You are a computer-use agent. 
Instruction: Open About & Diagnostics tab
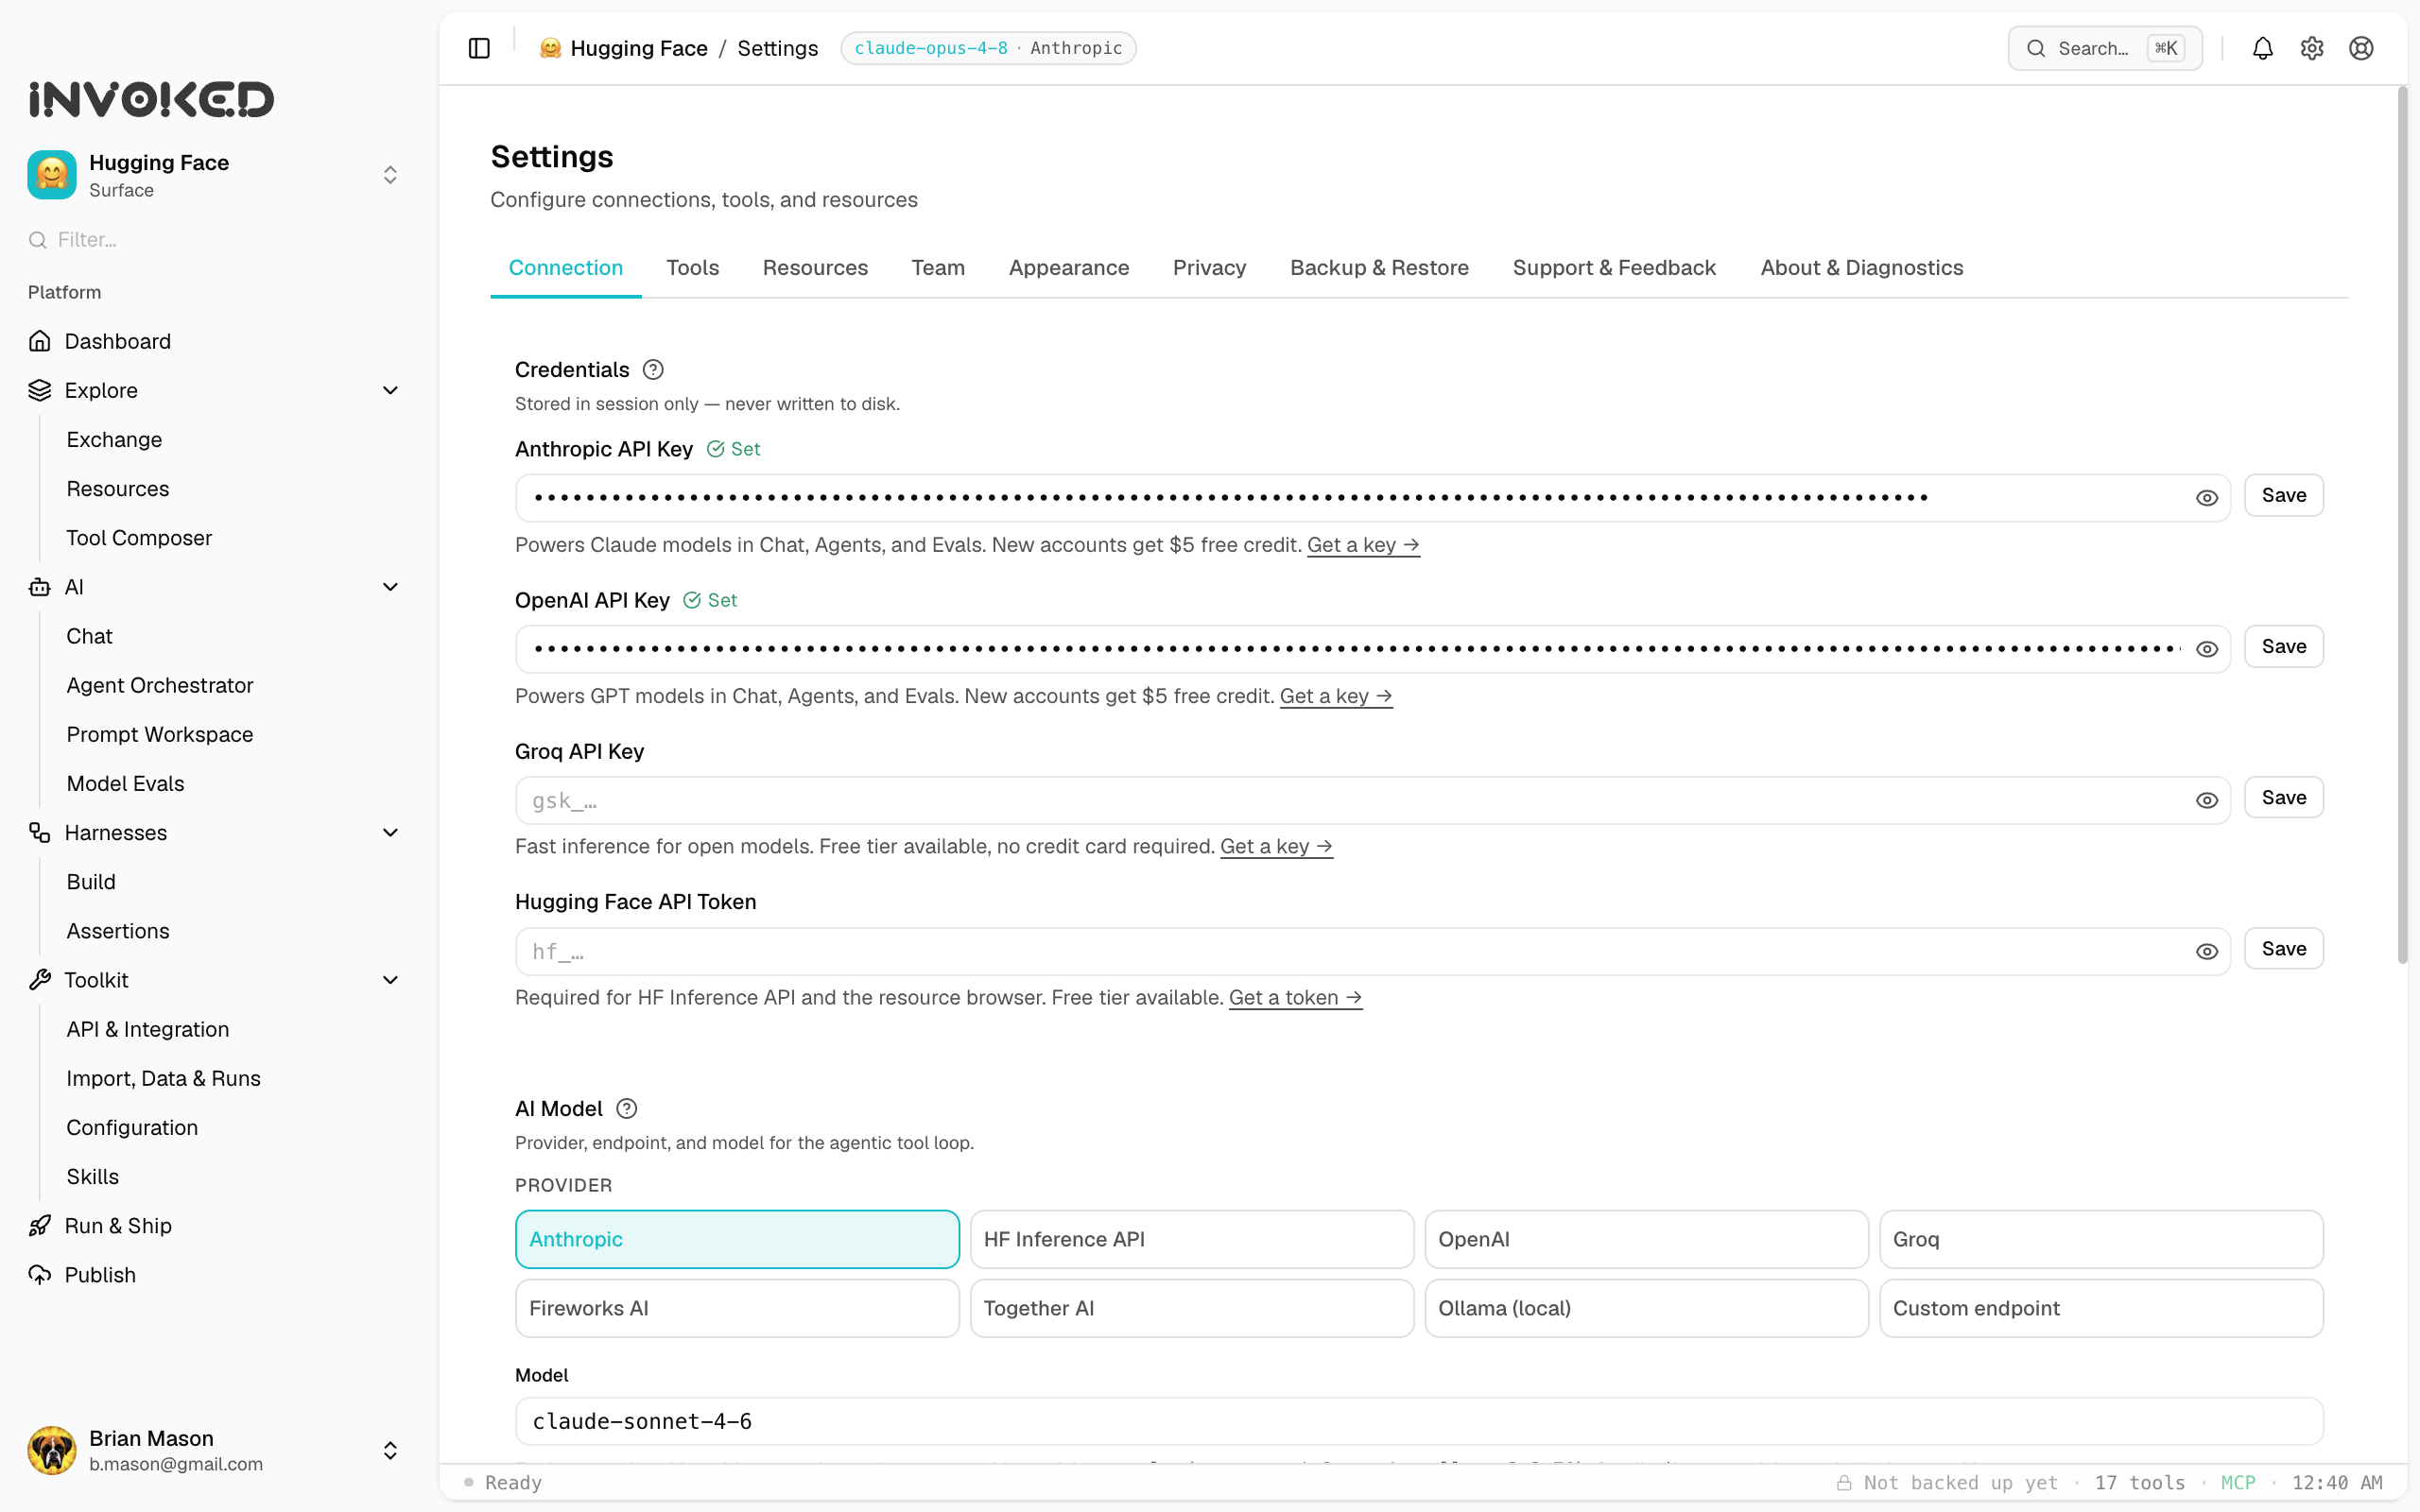point(1861,268)
